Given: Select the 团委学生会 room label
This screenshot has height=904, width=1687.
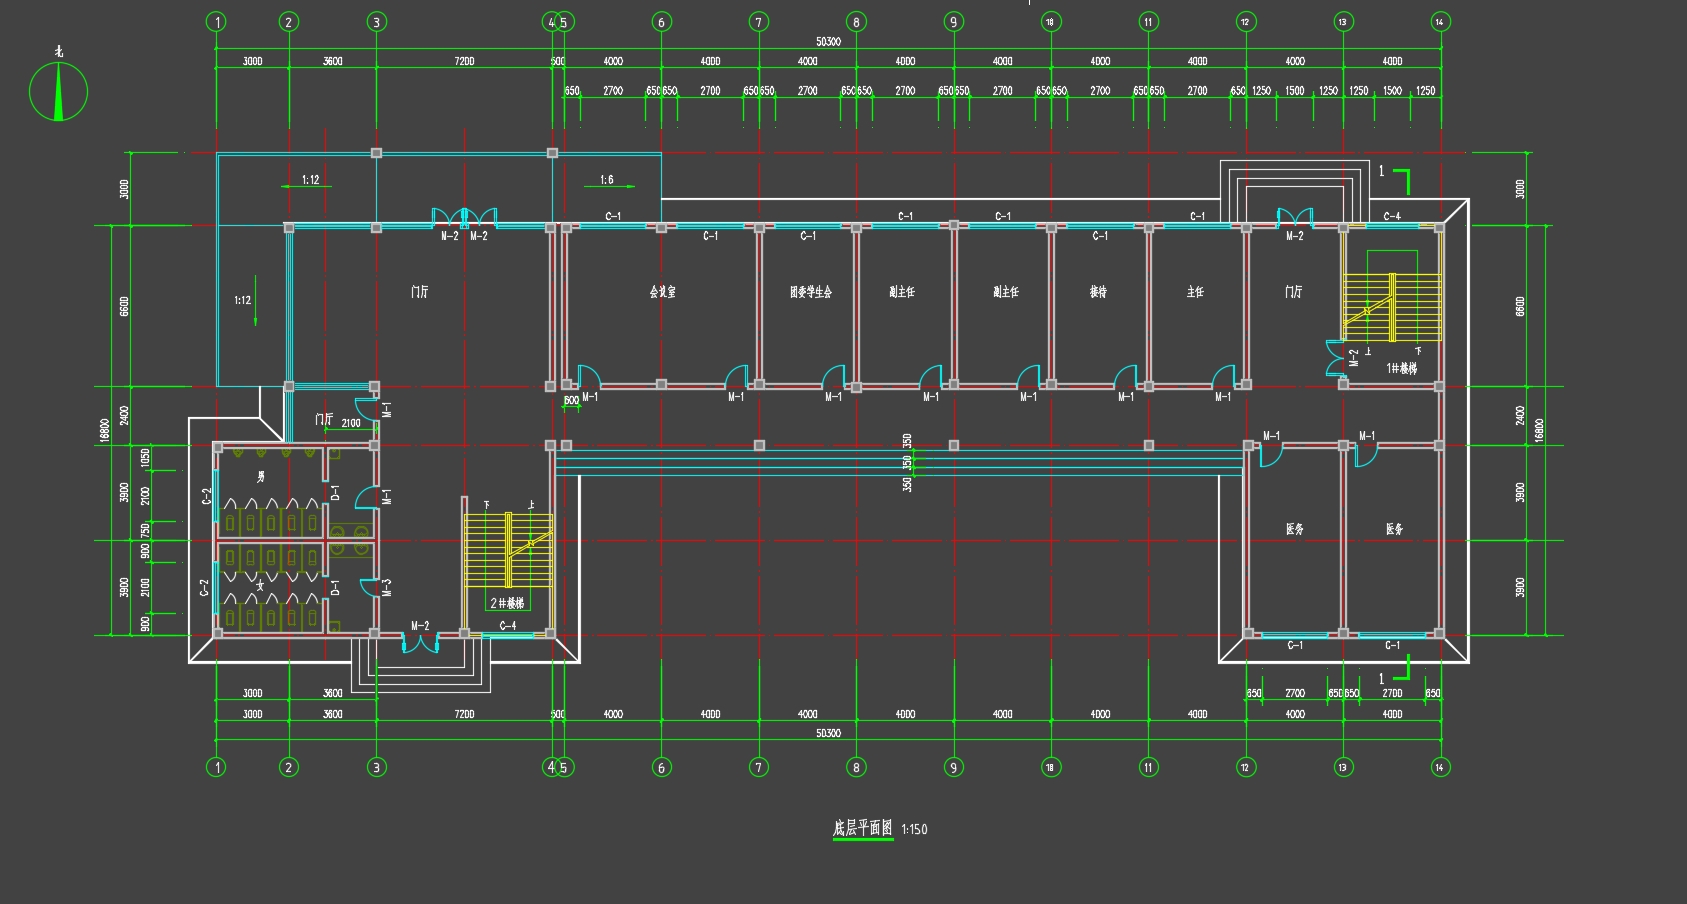Looking at the screenshot, I should (810, 292).
